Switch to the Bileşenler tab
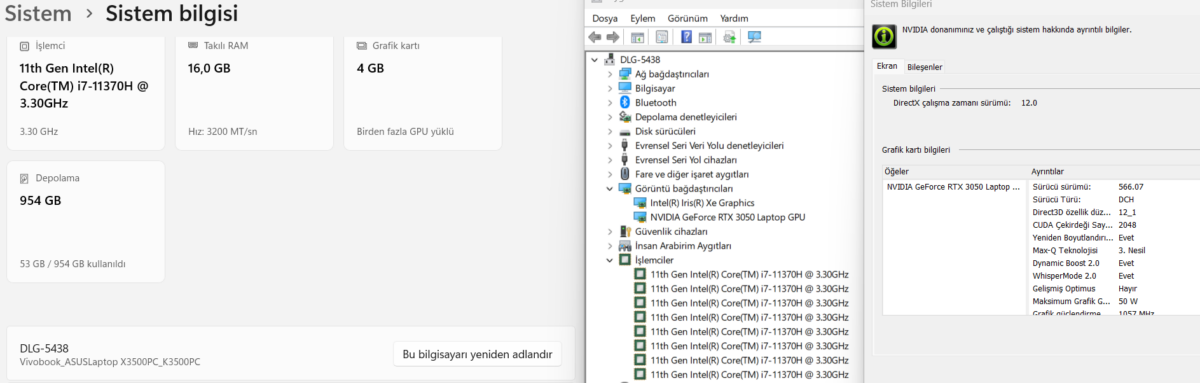Image resolution: width=1200 pixels, height=383 pixels. [x=924, y=67]
